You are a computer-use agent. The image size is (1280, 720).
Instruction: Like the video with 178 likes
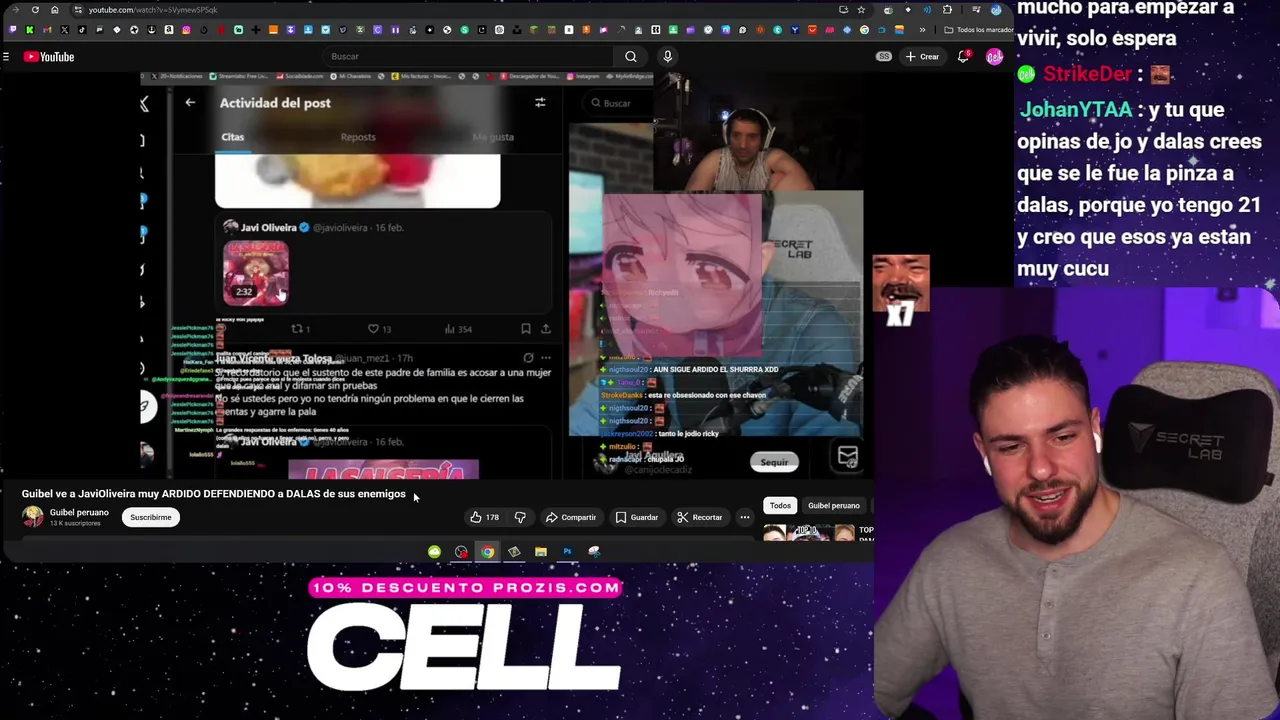485,517
